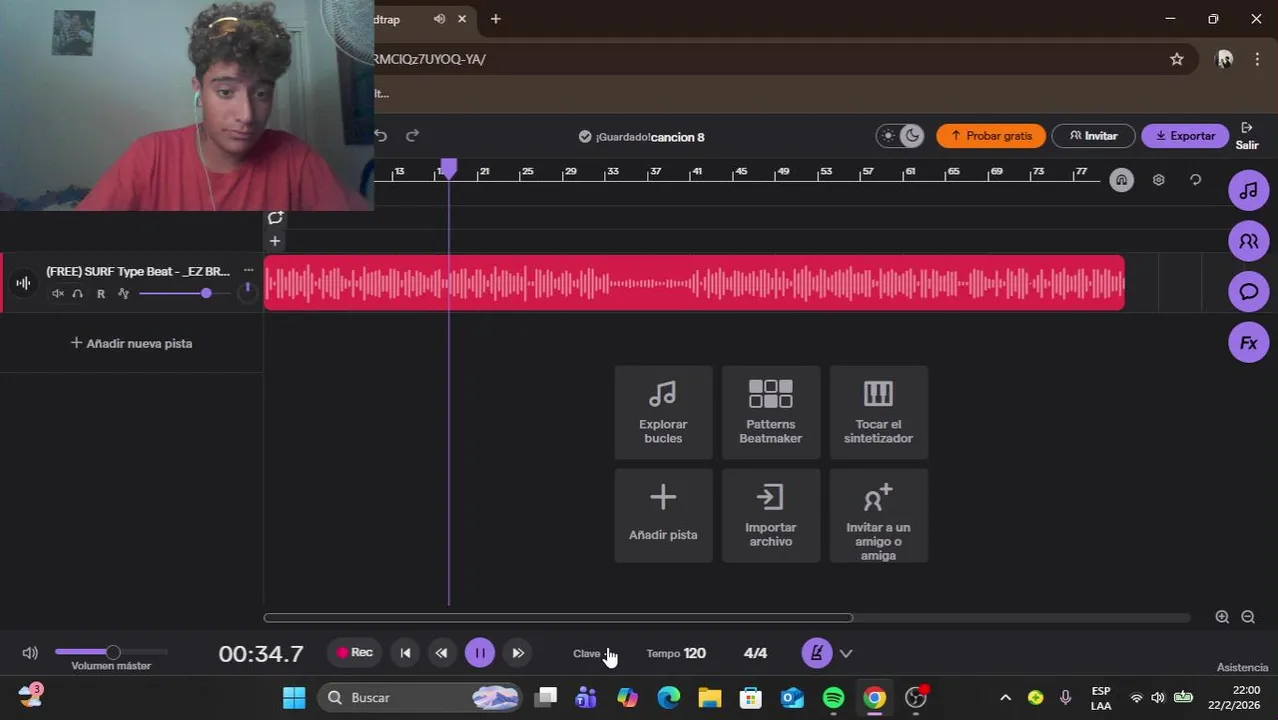
Task: Toggle the cycle loop icon beside the ruler
Action: 1195,180
